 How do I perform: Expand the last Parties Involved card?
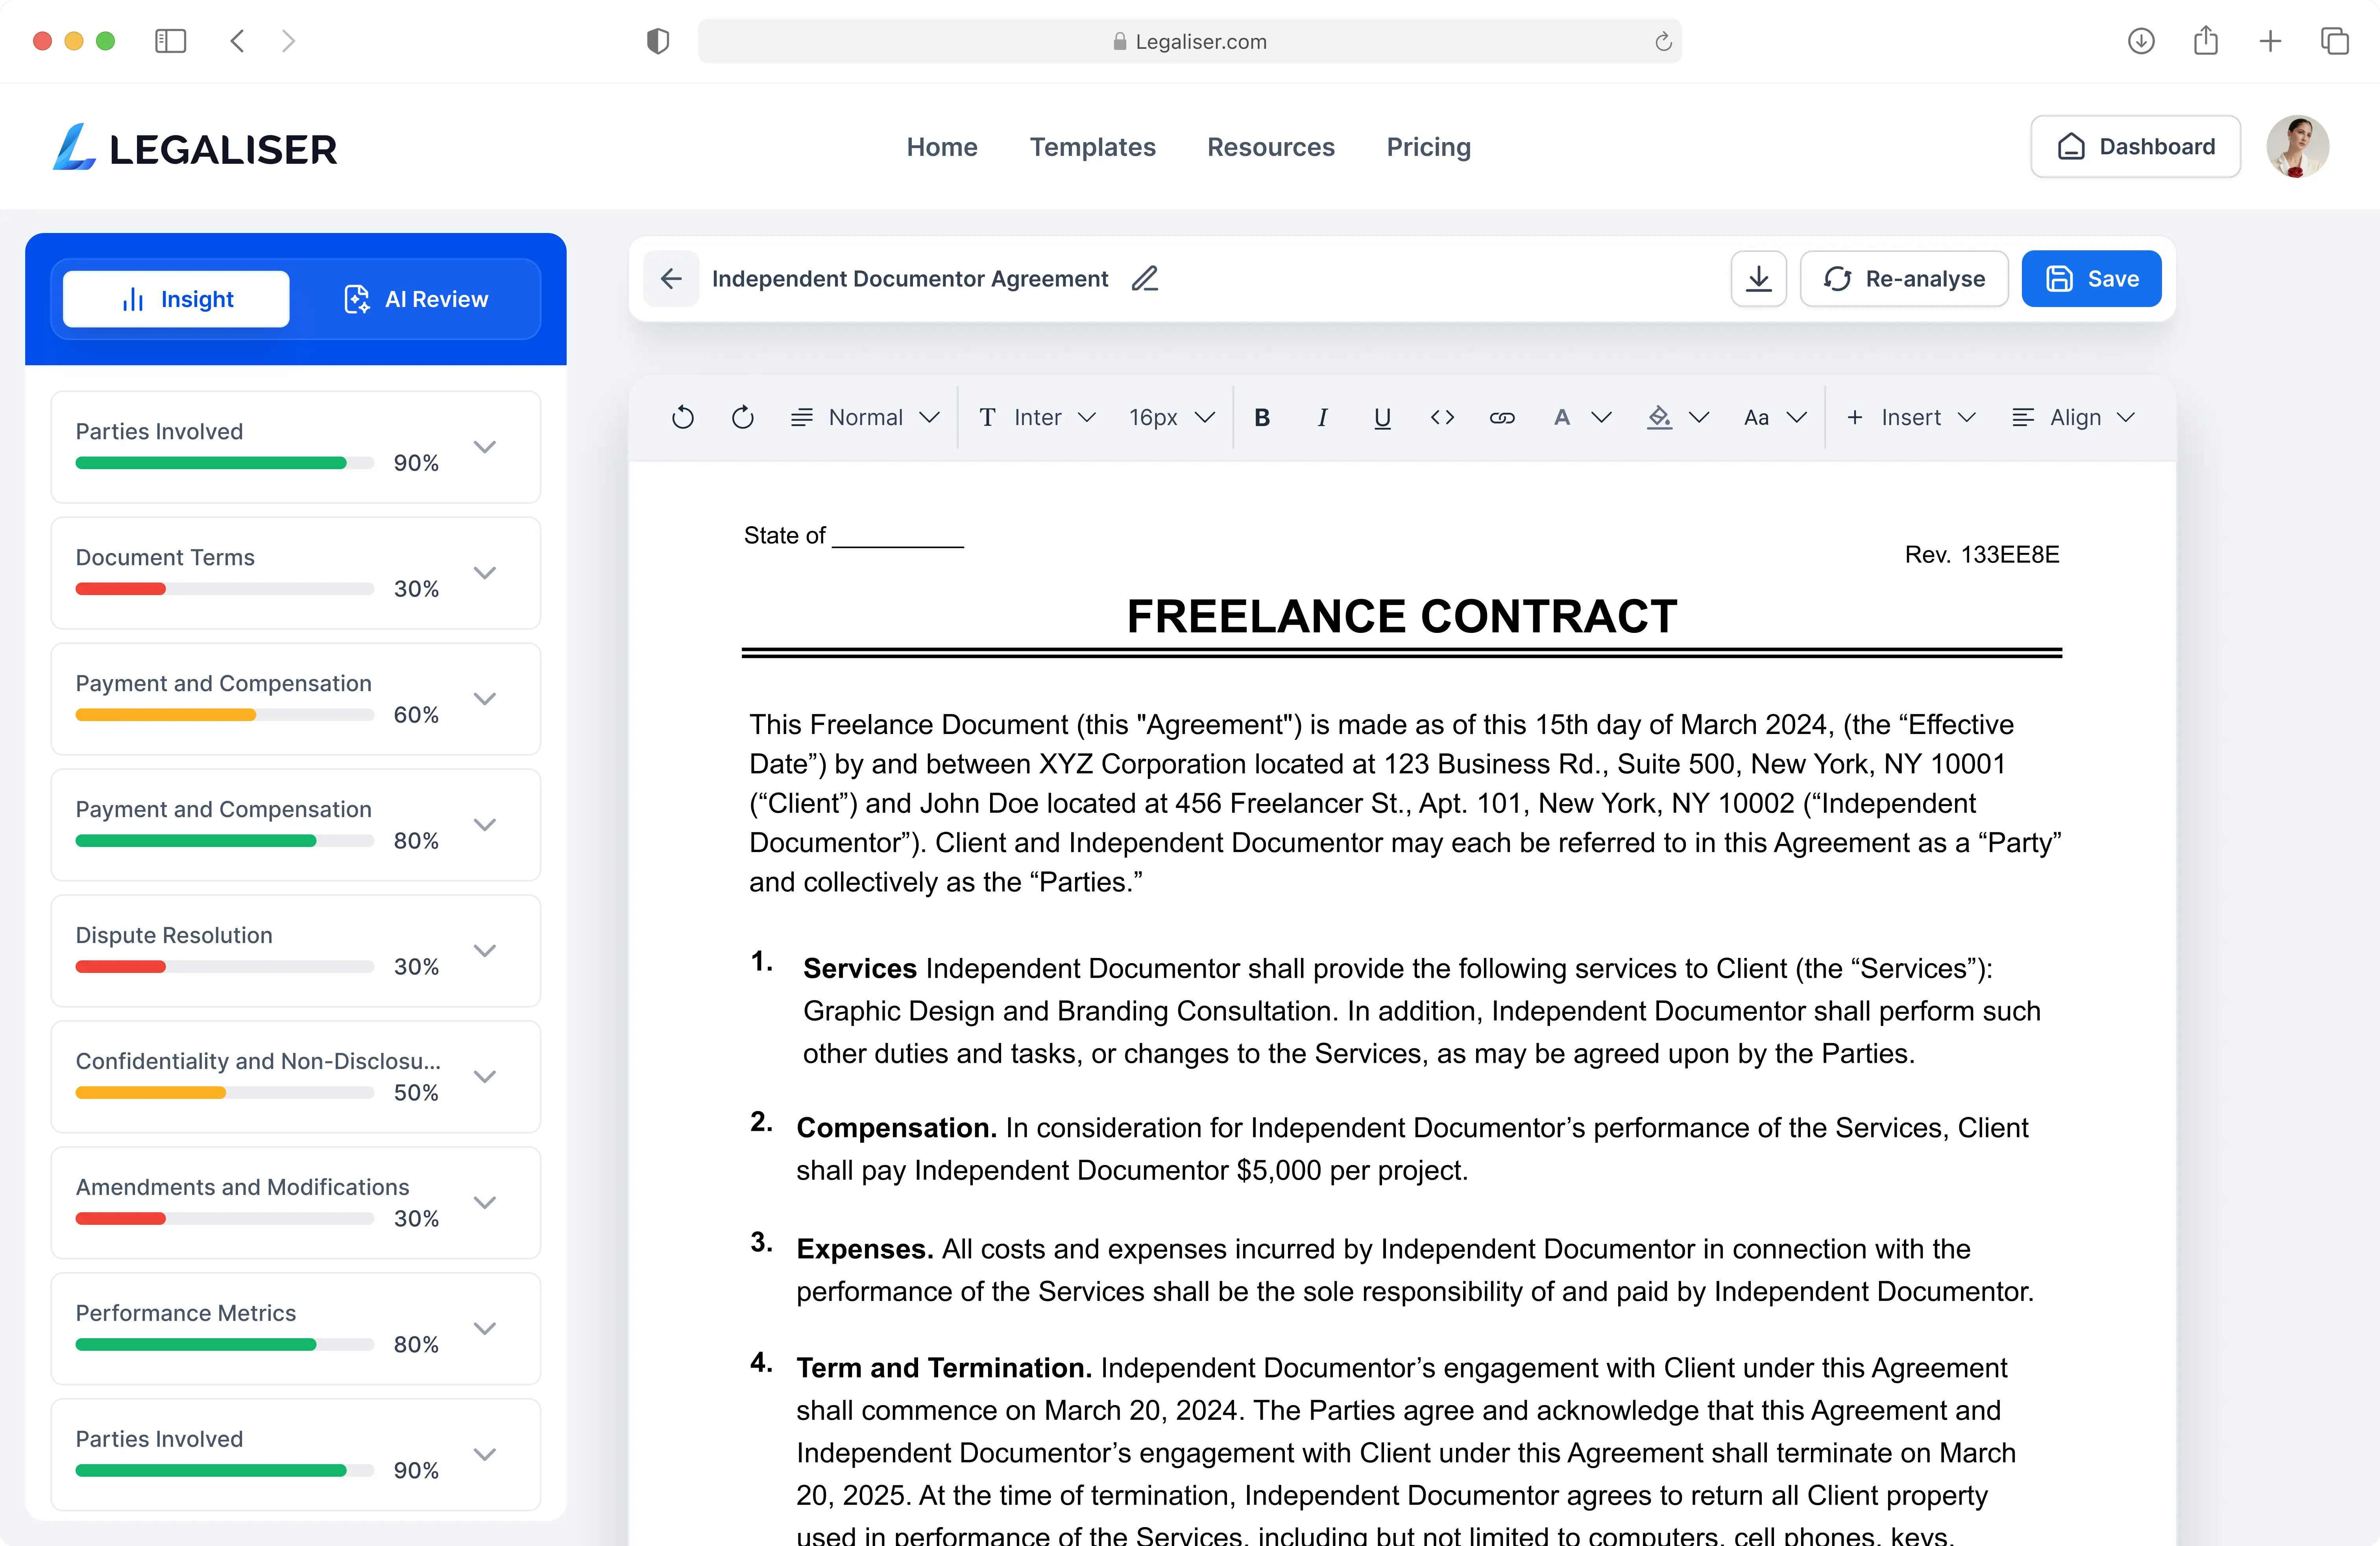click(x=484, y=1455)
